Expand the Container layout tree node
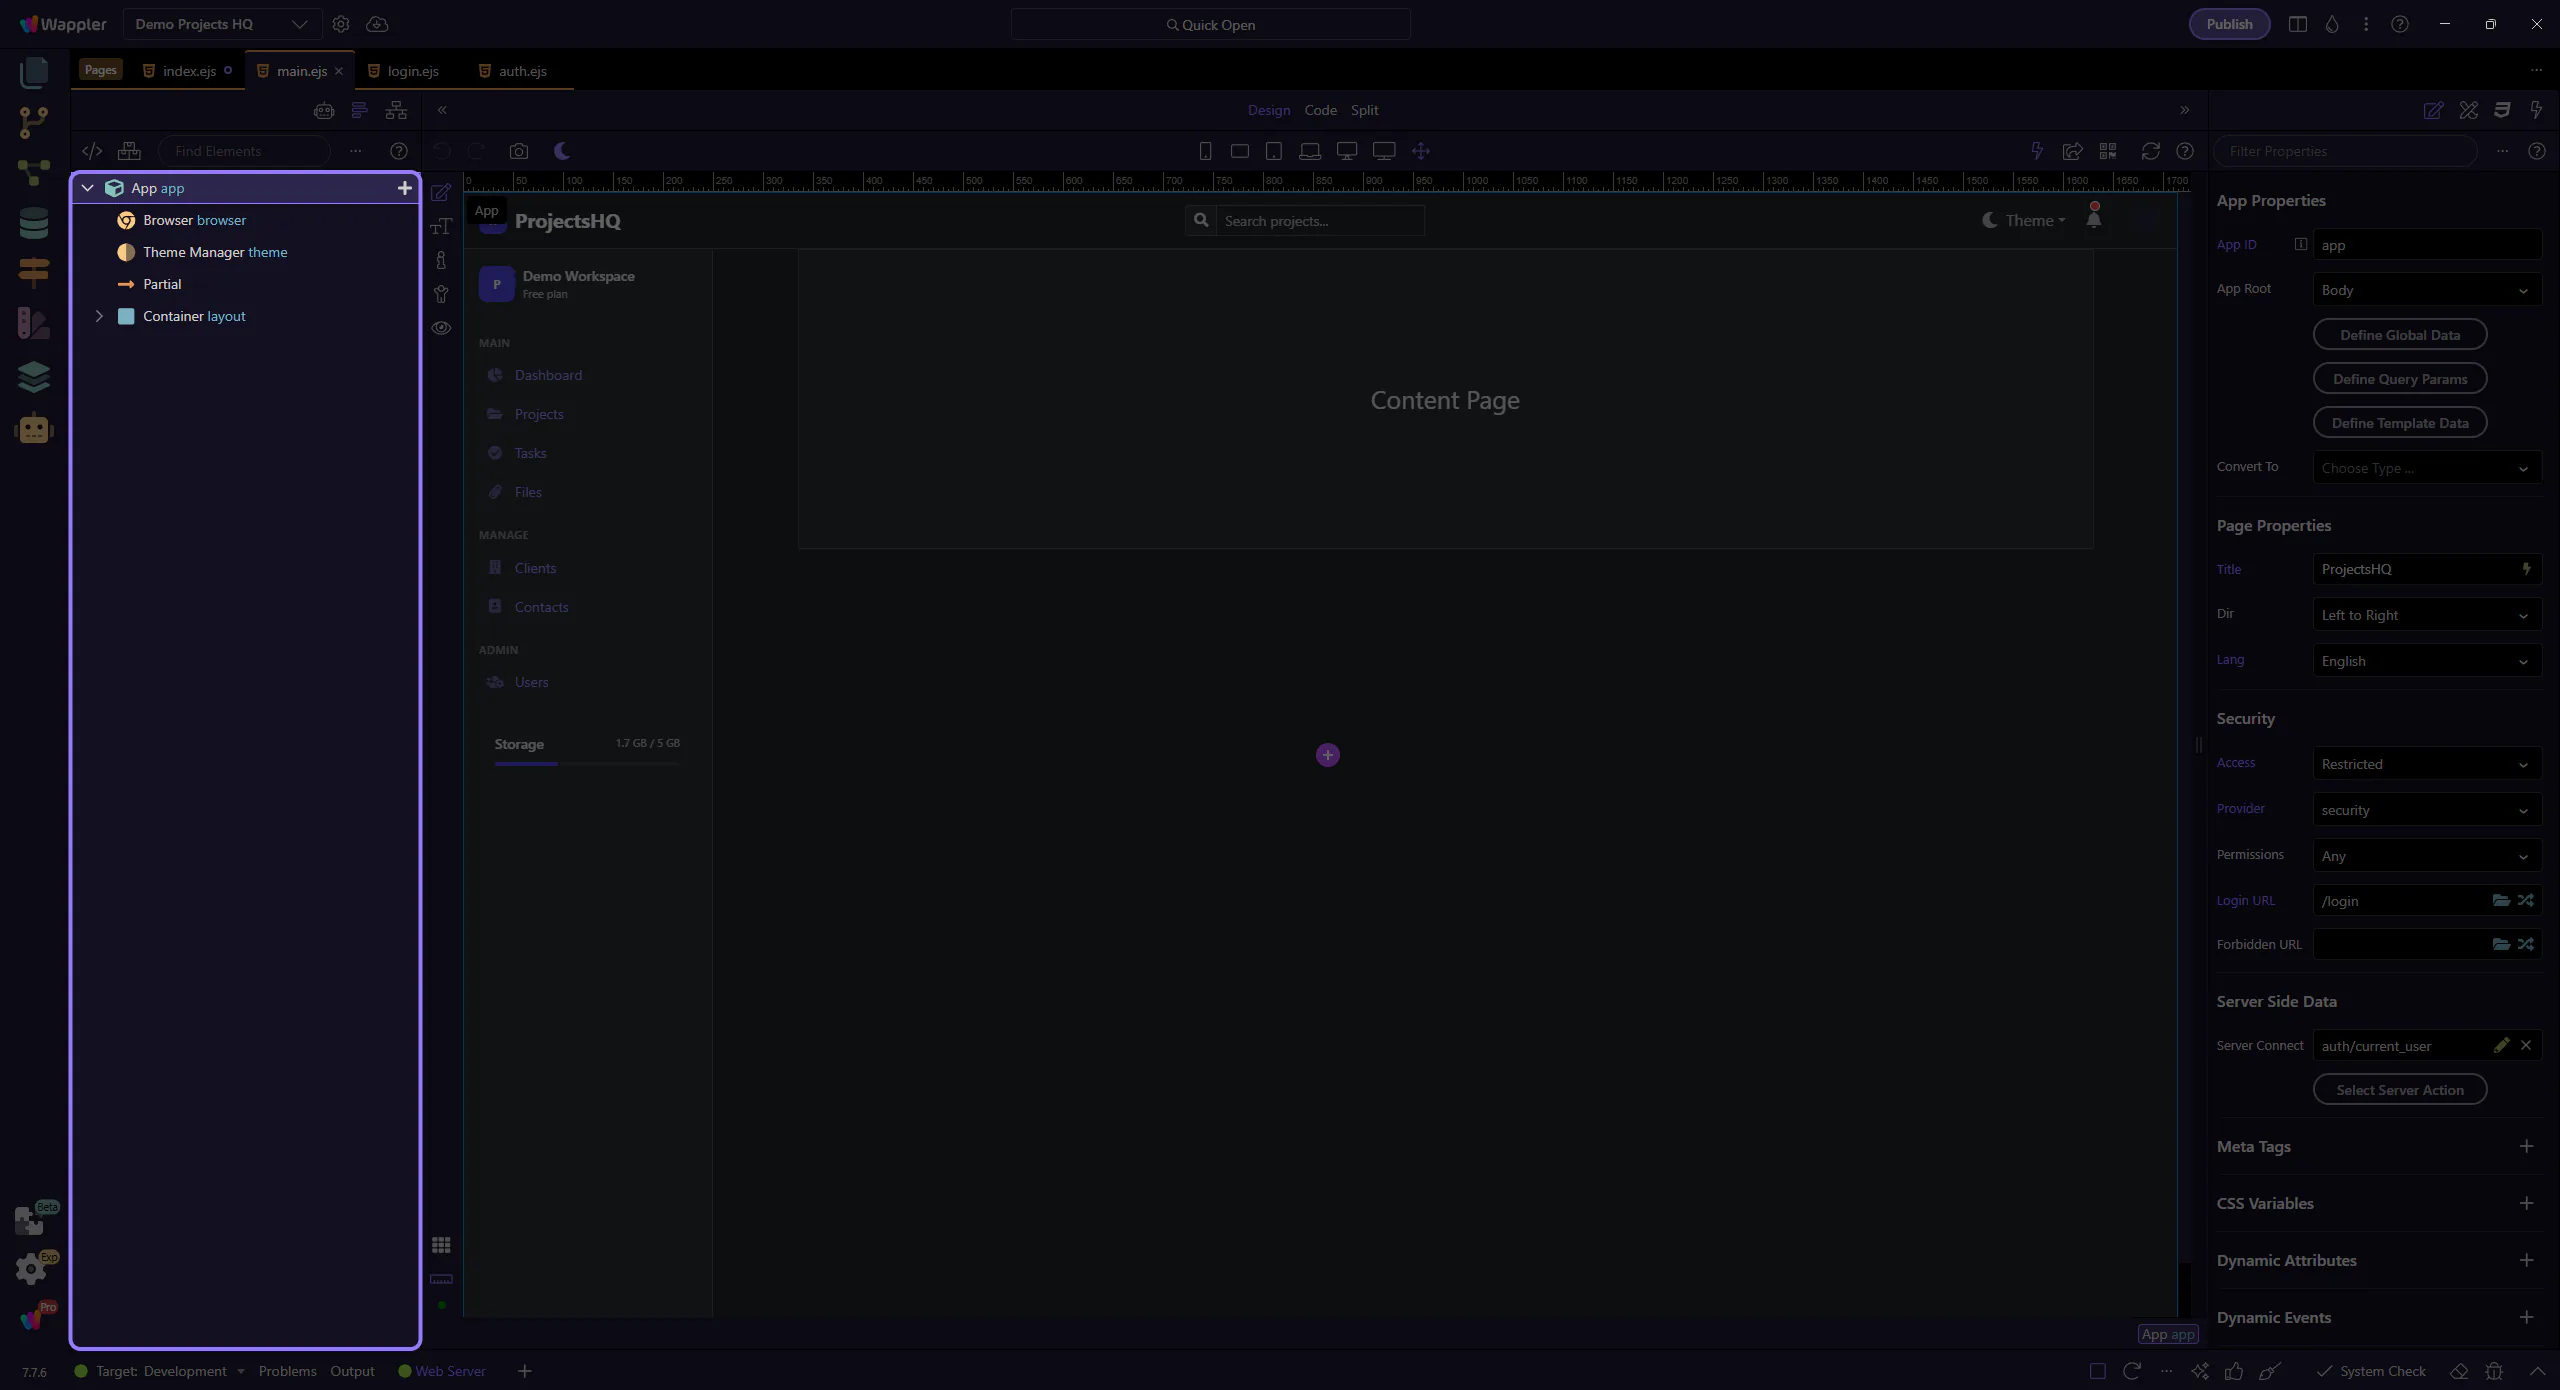 point(99,316)
